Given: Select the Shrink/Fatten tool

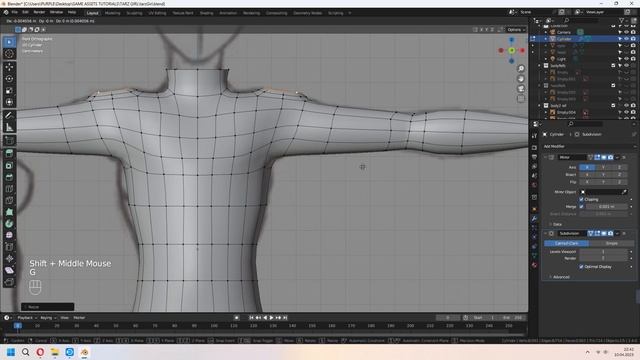Looking at the screenshot, I should 9,258.
